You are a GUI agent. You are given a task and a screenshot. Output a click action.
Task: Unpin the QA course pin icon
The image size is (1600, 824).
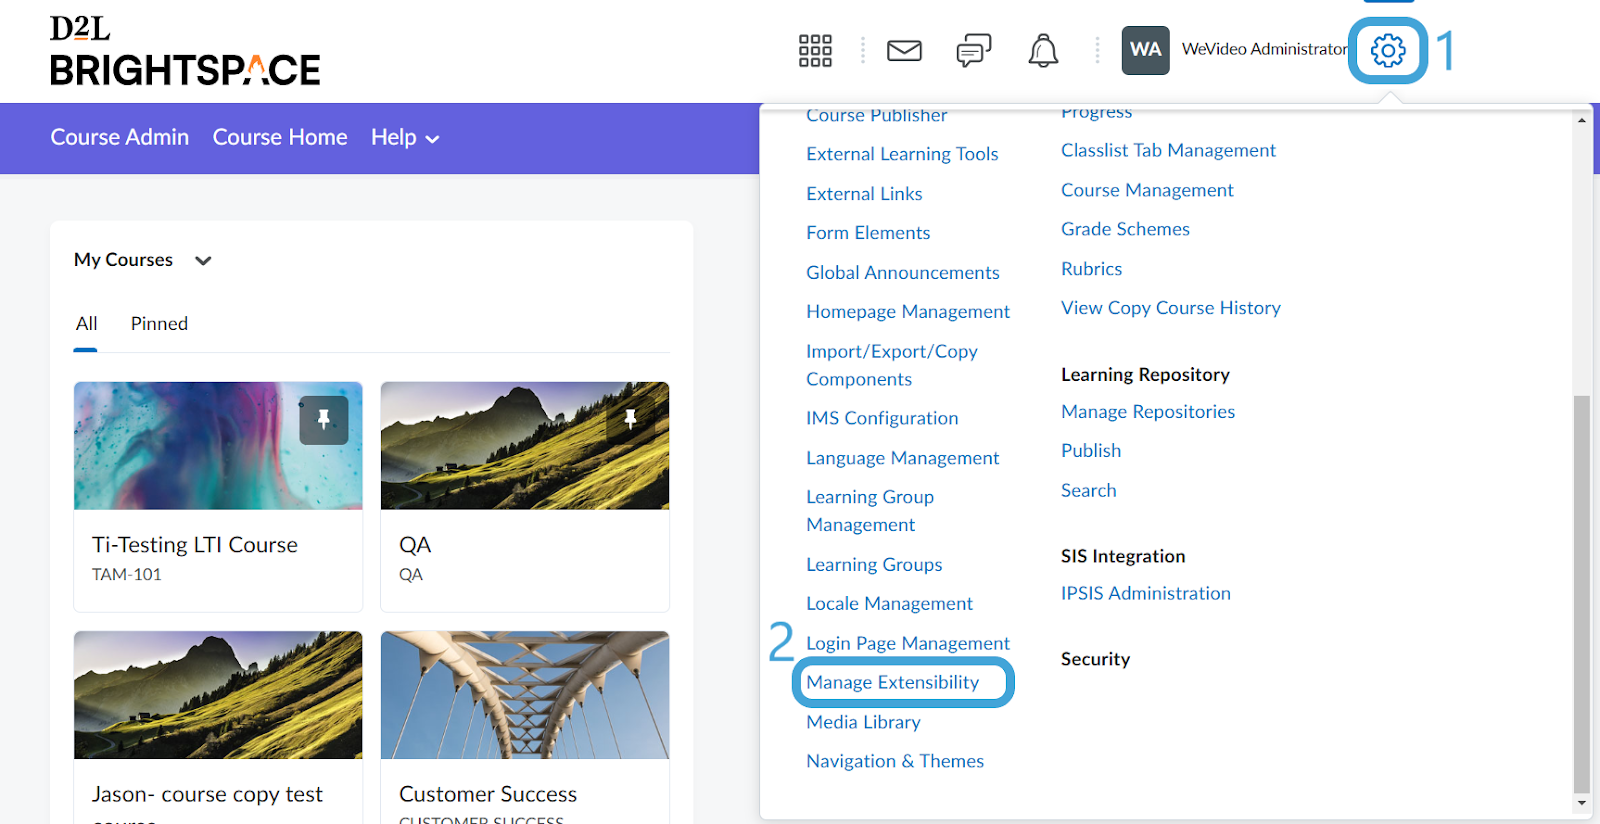pos(630,420)
